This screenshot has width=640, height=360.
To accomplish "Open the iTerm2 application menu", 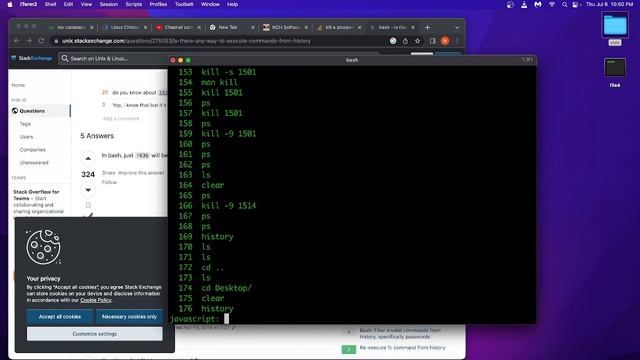I will [29, 4].
